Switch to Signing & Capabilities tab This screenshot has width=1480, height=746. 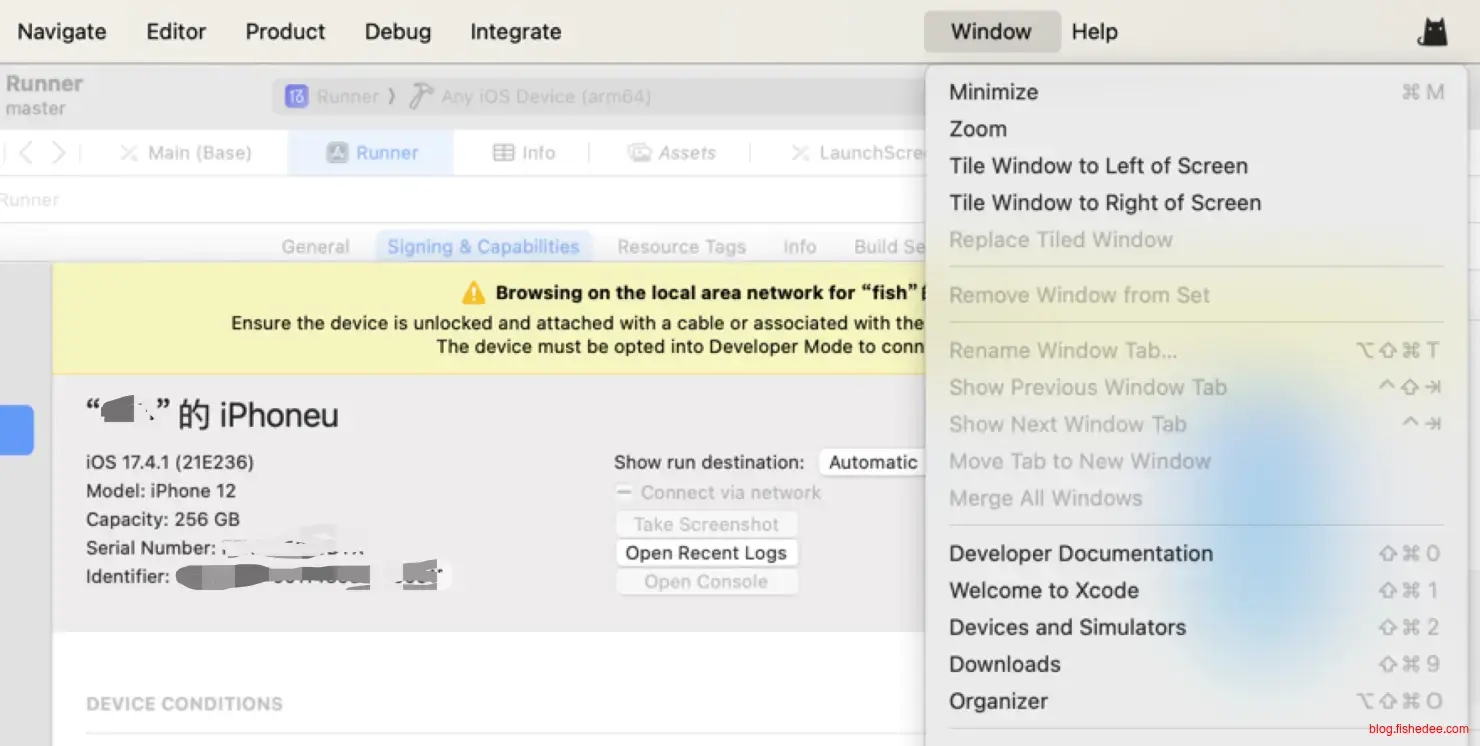[x=483, y=247]
